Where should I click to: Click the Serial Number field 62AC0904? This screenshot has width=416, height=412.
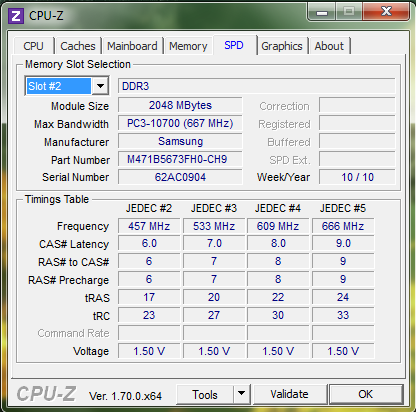click(x=180, y=177)
